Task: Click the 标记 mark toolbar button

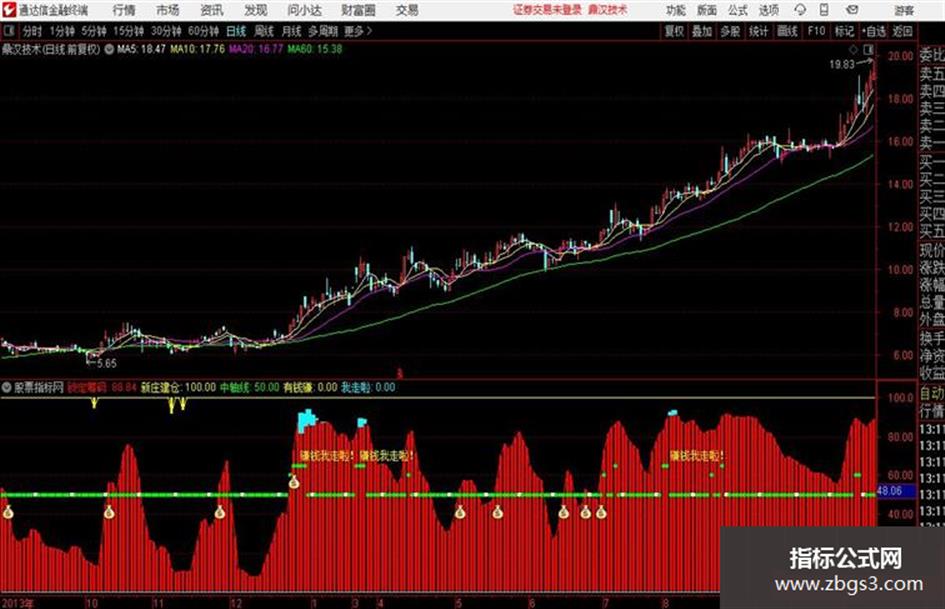Action: (844, 31)
